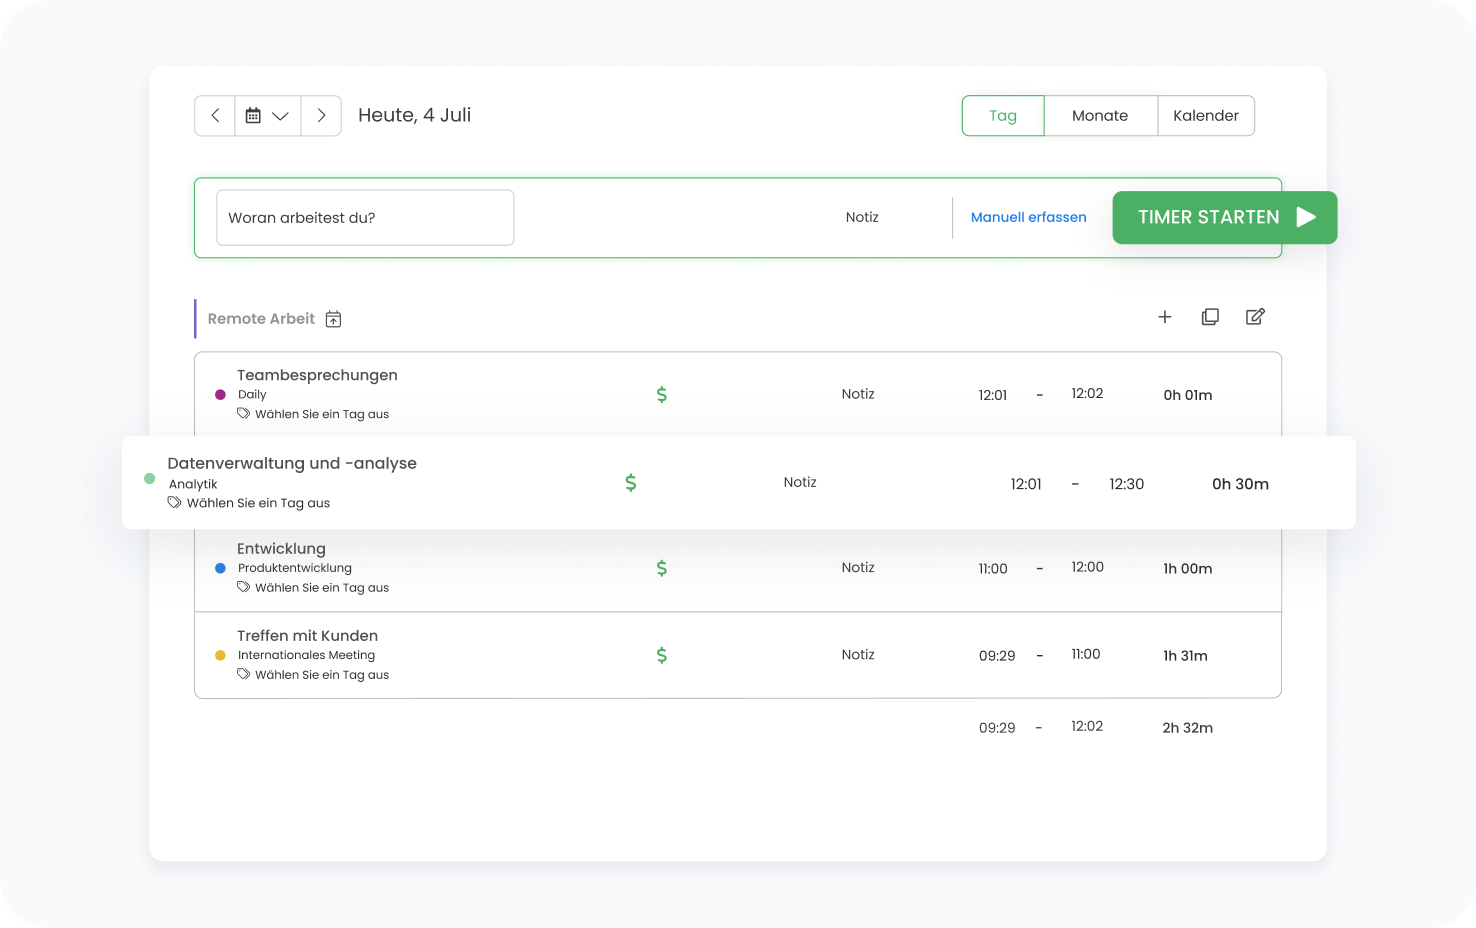1476x928 pixels.
Task: Open the Manuell erfassen link
Action: (1028, 217)
